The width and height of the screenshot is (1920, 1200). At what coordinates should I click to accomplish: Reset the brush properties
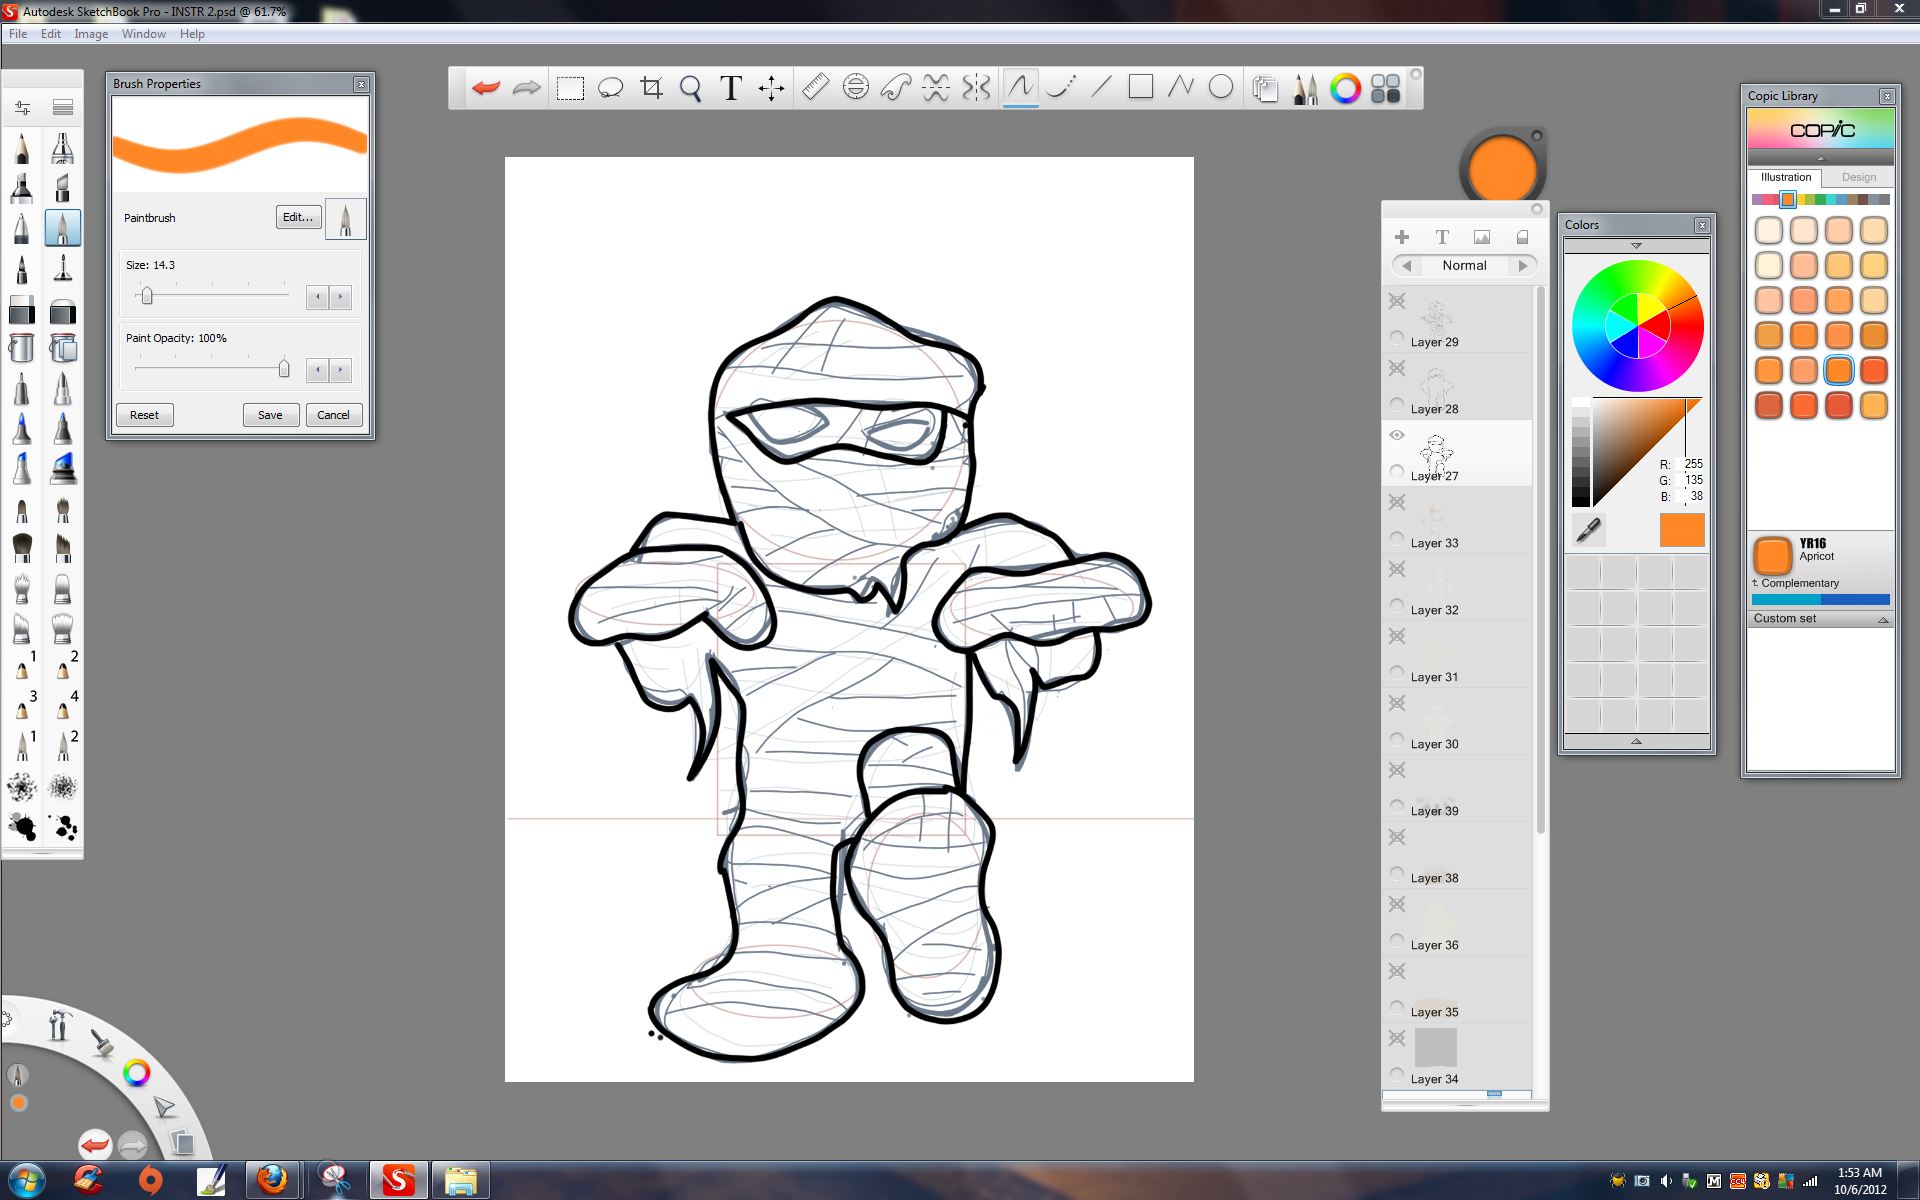[144, 415]
